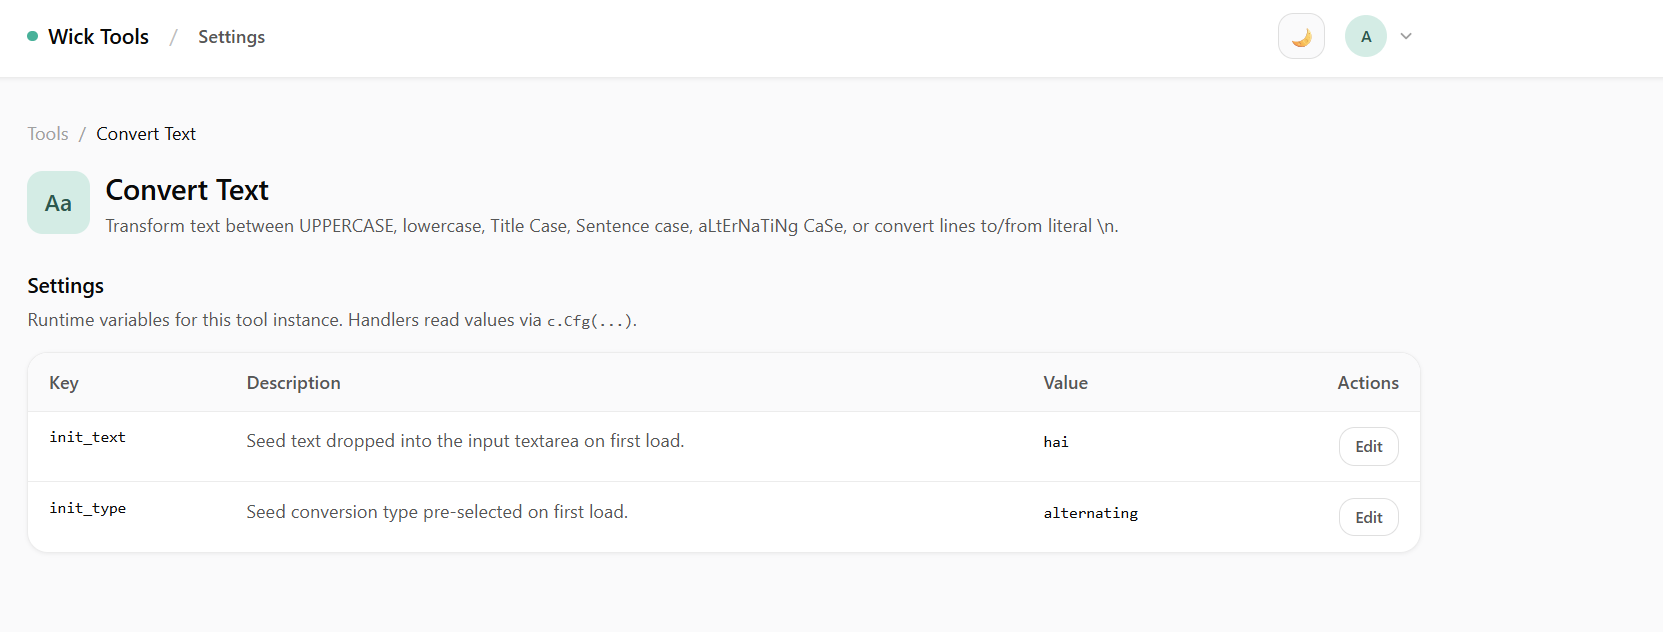Click the Key column header
Image resolution: width=1663 pixels, height=632 pixels.
tap(64, 383)
